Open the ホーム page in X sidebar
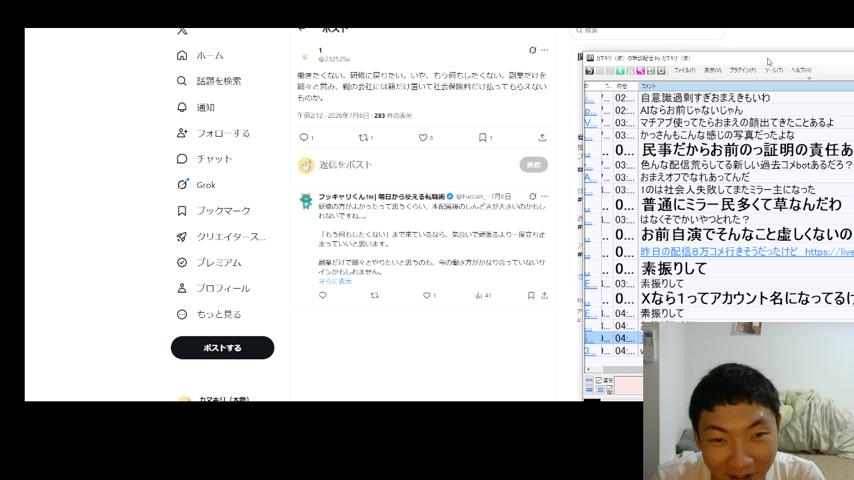This screenshot has width=854, height=480. [x=200, y=56]
